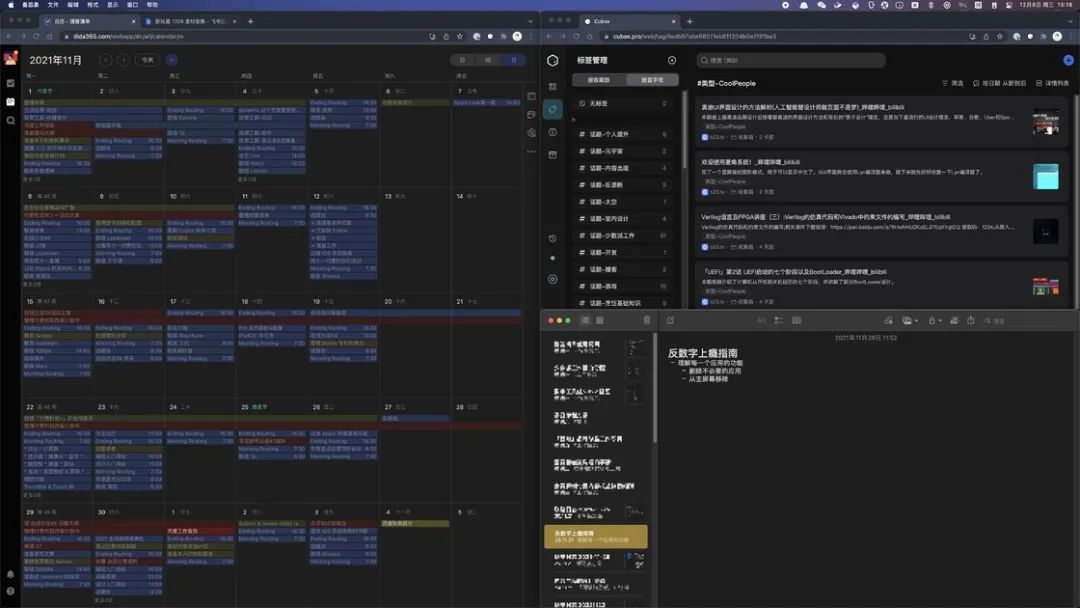This screenshot has height=608, width=1080.
Task: Open tab search chevron in Cubox browser window
Action: 1070,21
